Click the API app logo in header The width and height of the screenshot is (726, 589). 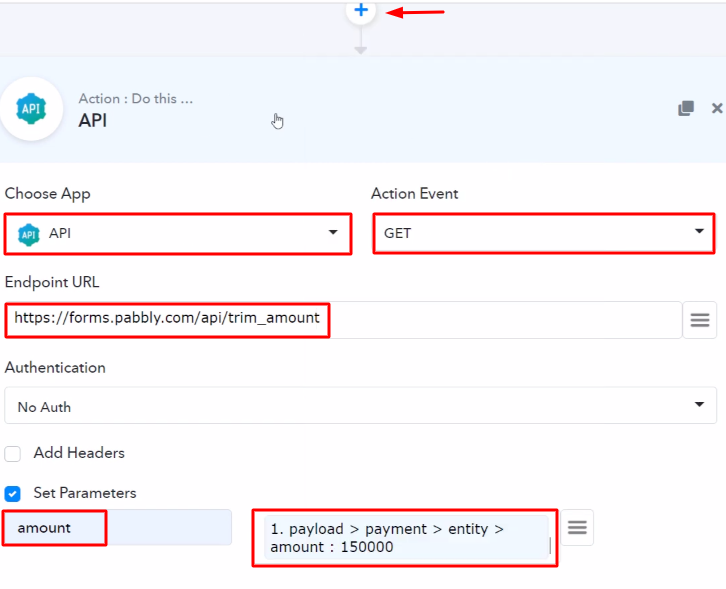tap(31, 109)
